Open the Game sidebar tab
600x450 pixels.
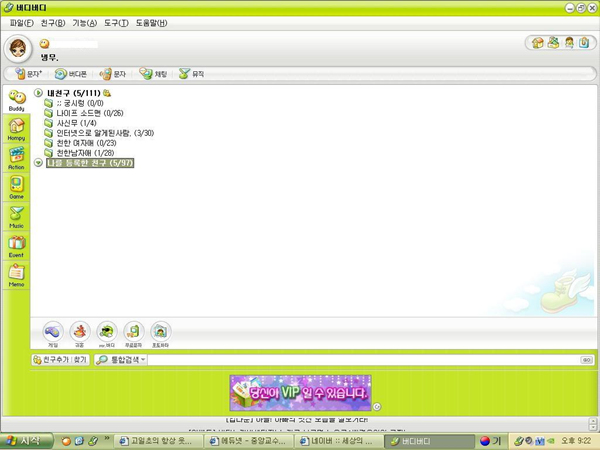(16, 187)
